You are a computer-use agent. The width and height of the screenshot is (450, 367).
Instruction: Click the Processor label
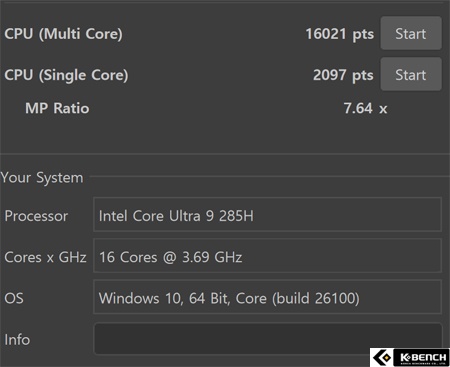tap(36, 216)
